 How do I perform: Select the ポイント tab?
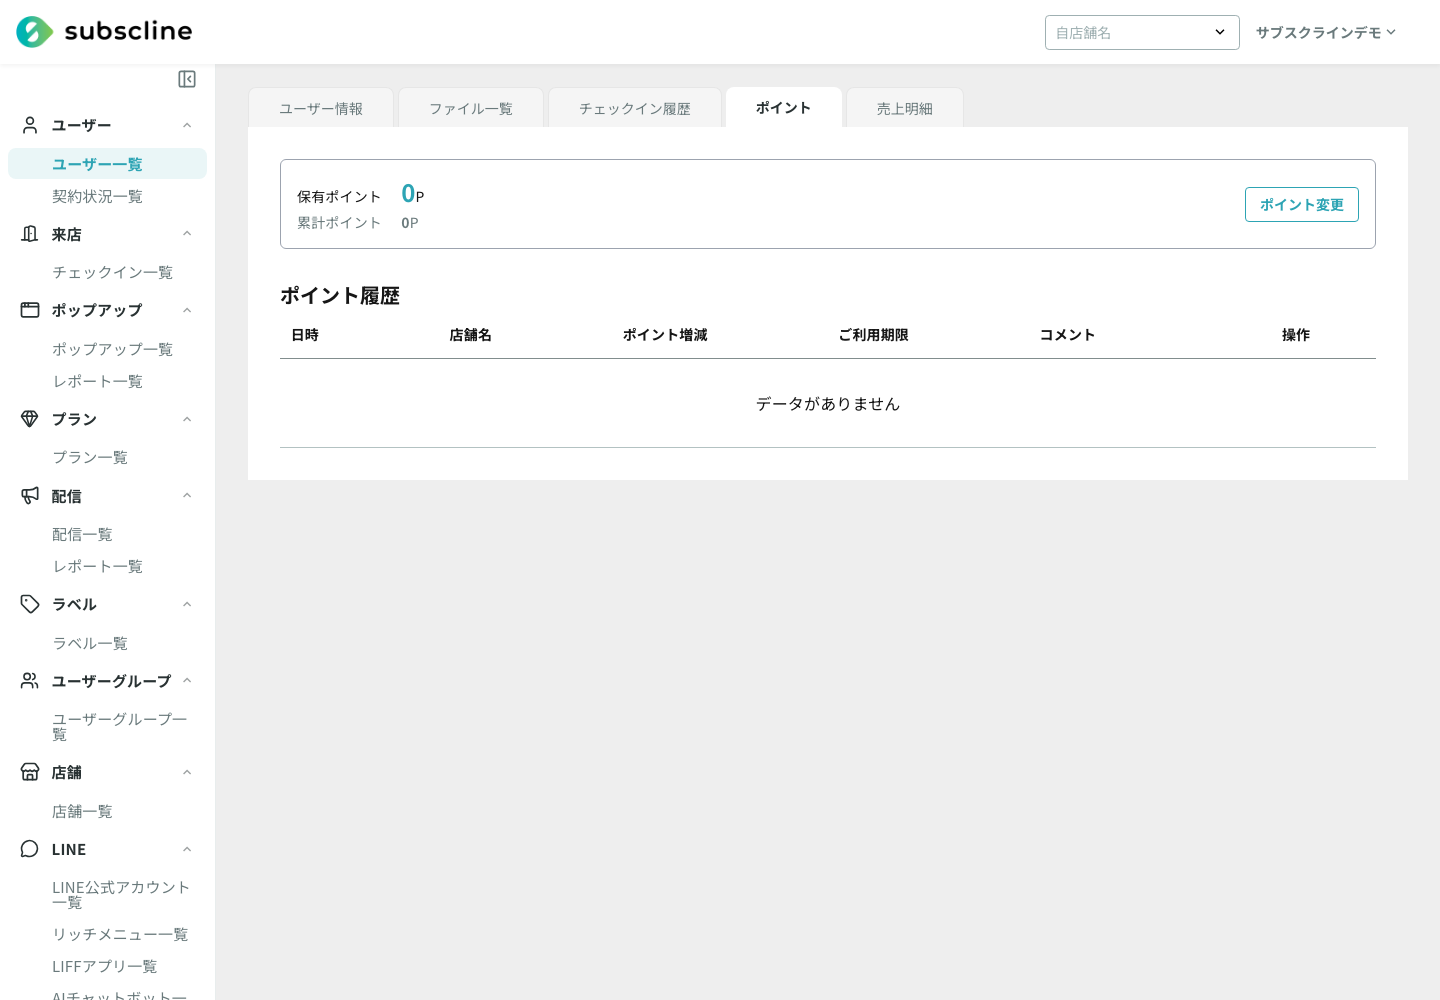(784, 107)
